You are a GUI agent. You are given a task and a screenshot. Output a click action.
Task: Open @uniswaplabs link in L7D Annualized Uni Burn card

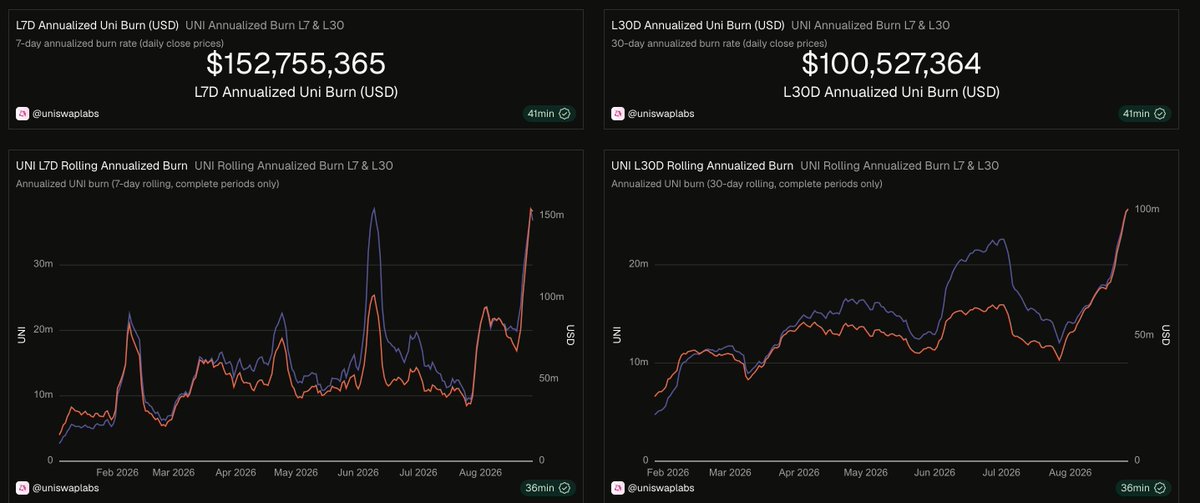65,114
